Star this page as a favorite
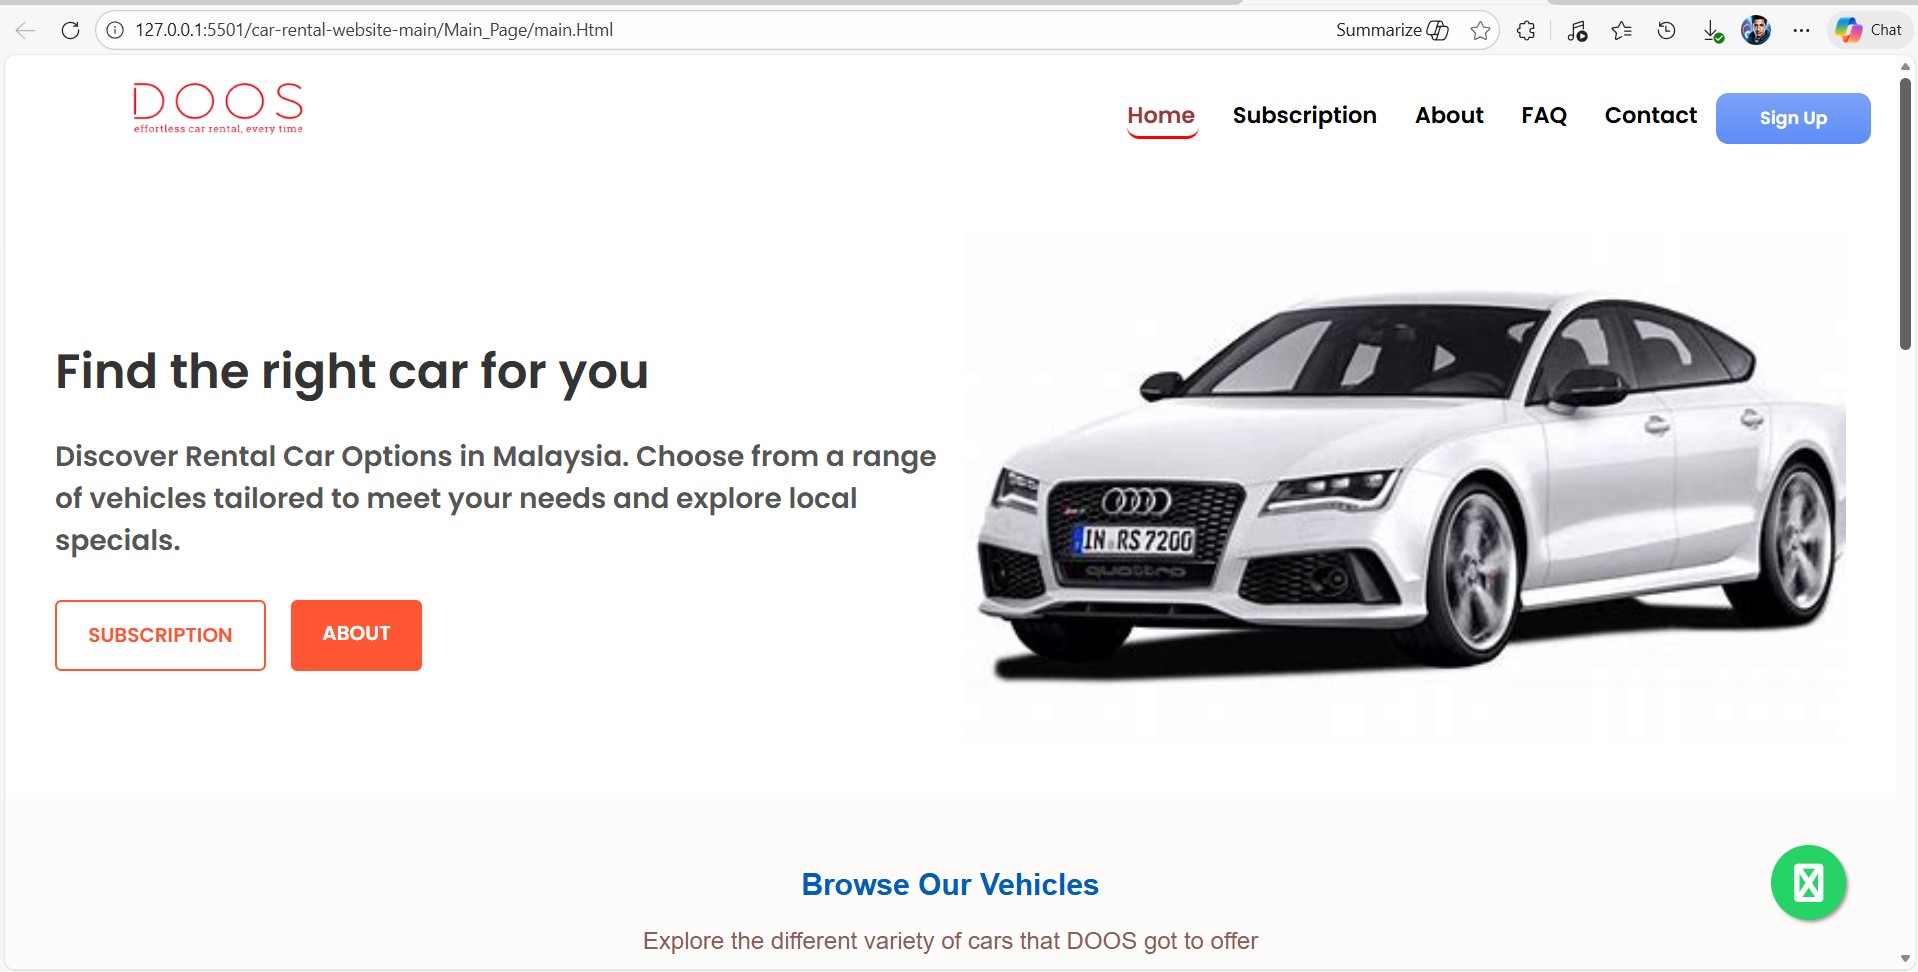The height and width of the screenshot is (972, 1918). coord(1480,31)
